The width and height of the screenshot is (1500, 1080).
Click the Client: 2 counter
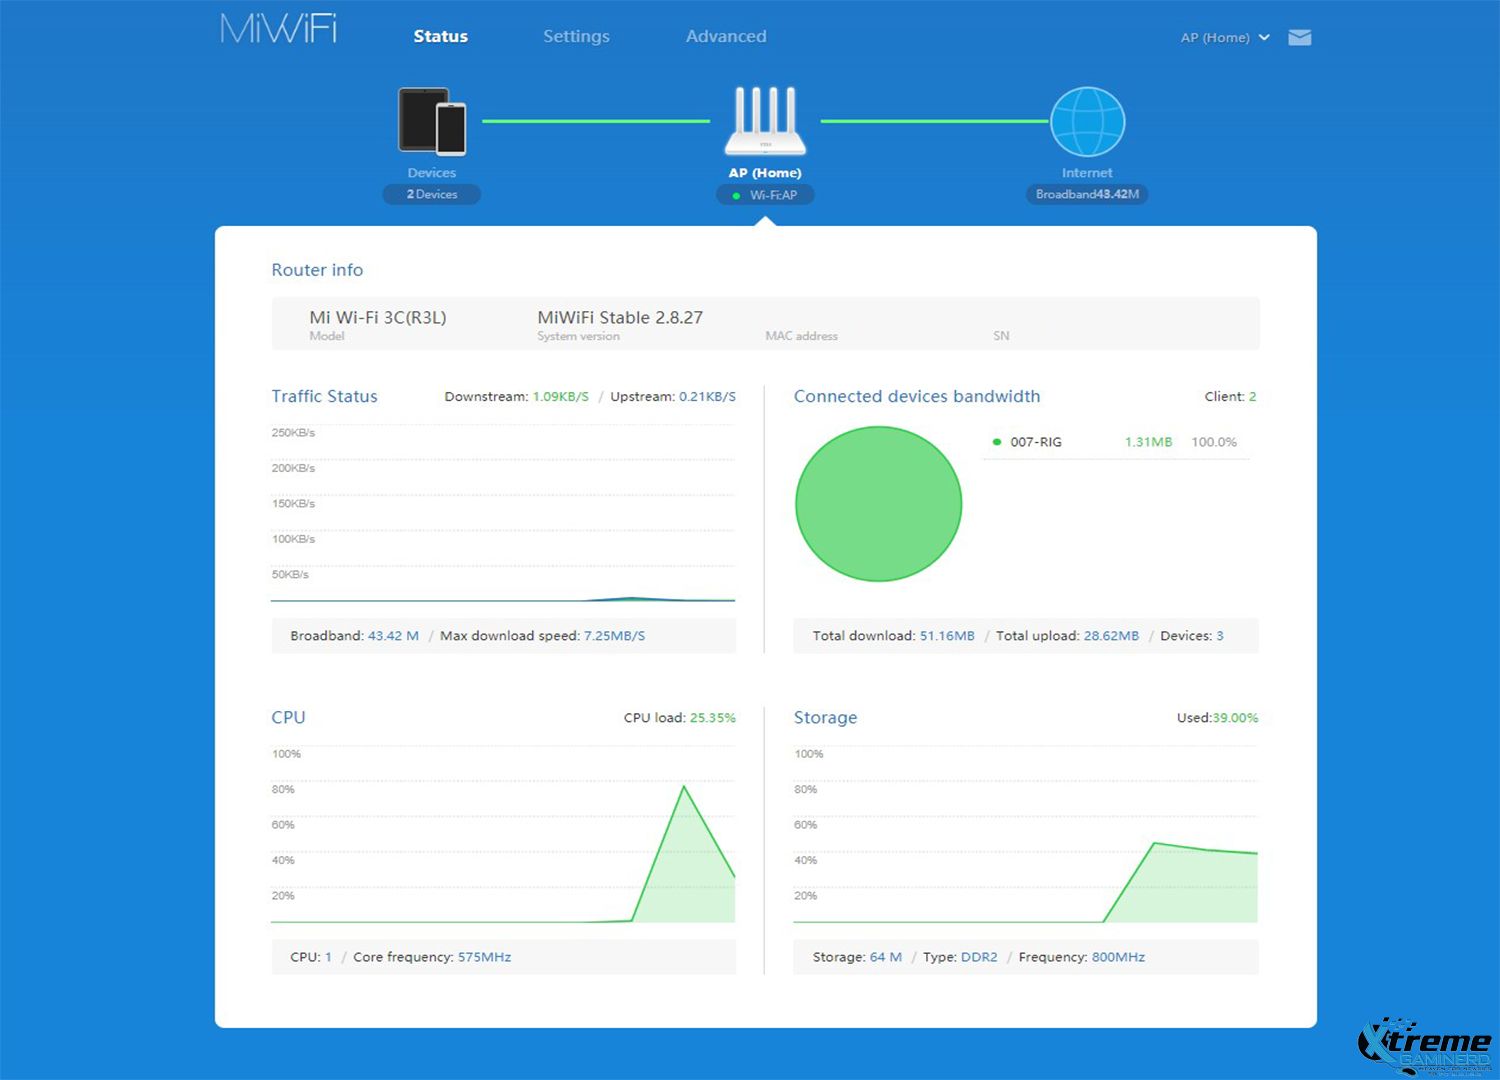pos(1230,397)
